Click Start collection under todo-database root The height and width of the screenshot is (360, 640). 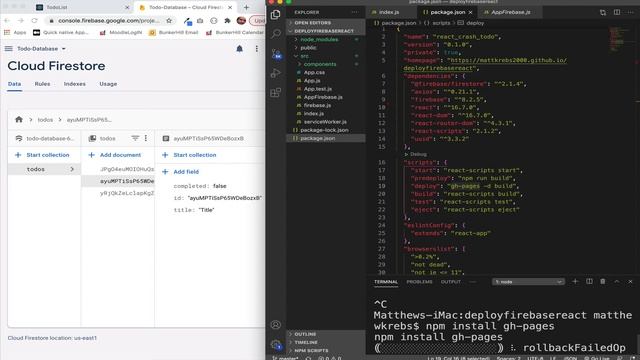tap(42, 155)
